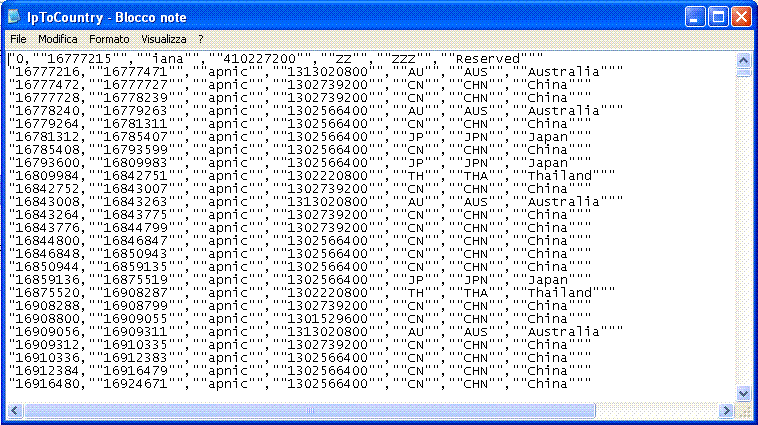The width and height of the screenshot is (758, 425).
Task: Click the value 16781311
Action: (136, 124)
